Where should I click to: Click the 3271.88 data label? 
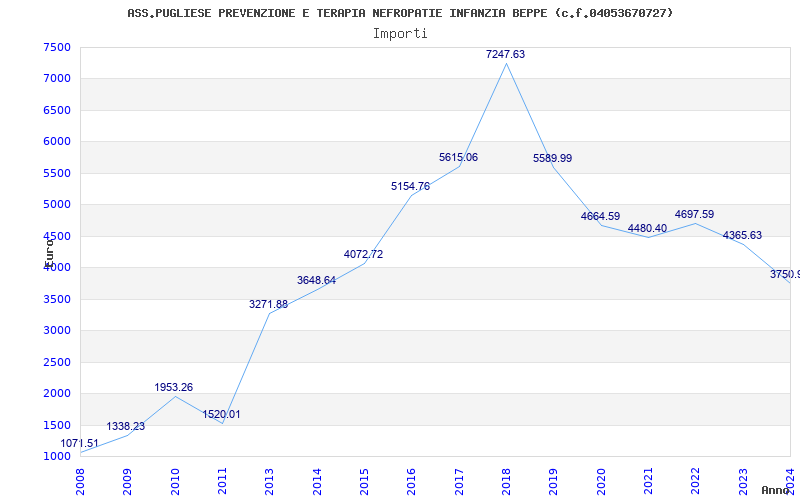[x=268, y=304]
